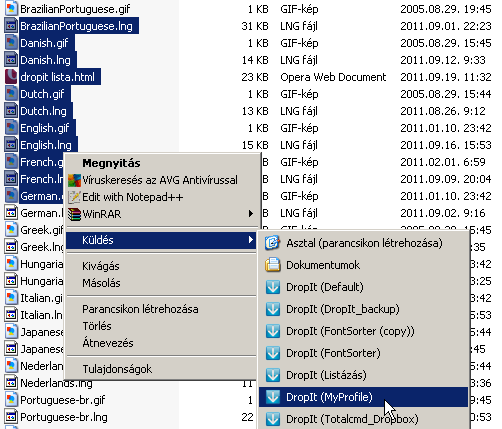Click the Opera icon of dropit lista.html
This screenshot has width=502, height=429.
[11, 77]
